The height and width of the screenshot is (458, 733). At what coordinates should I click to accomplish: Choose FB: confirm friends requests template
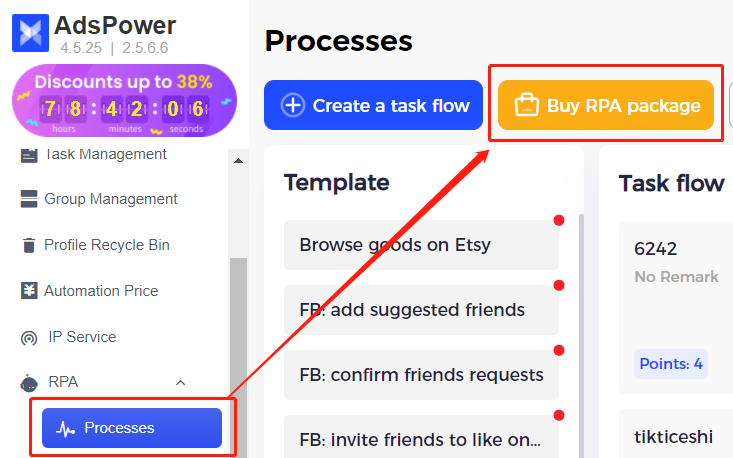(x=420, y=375)
